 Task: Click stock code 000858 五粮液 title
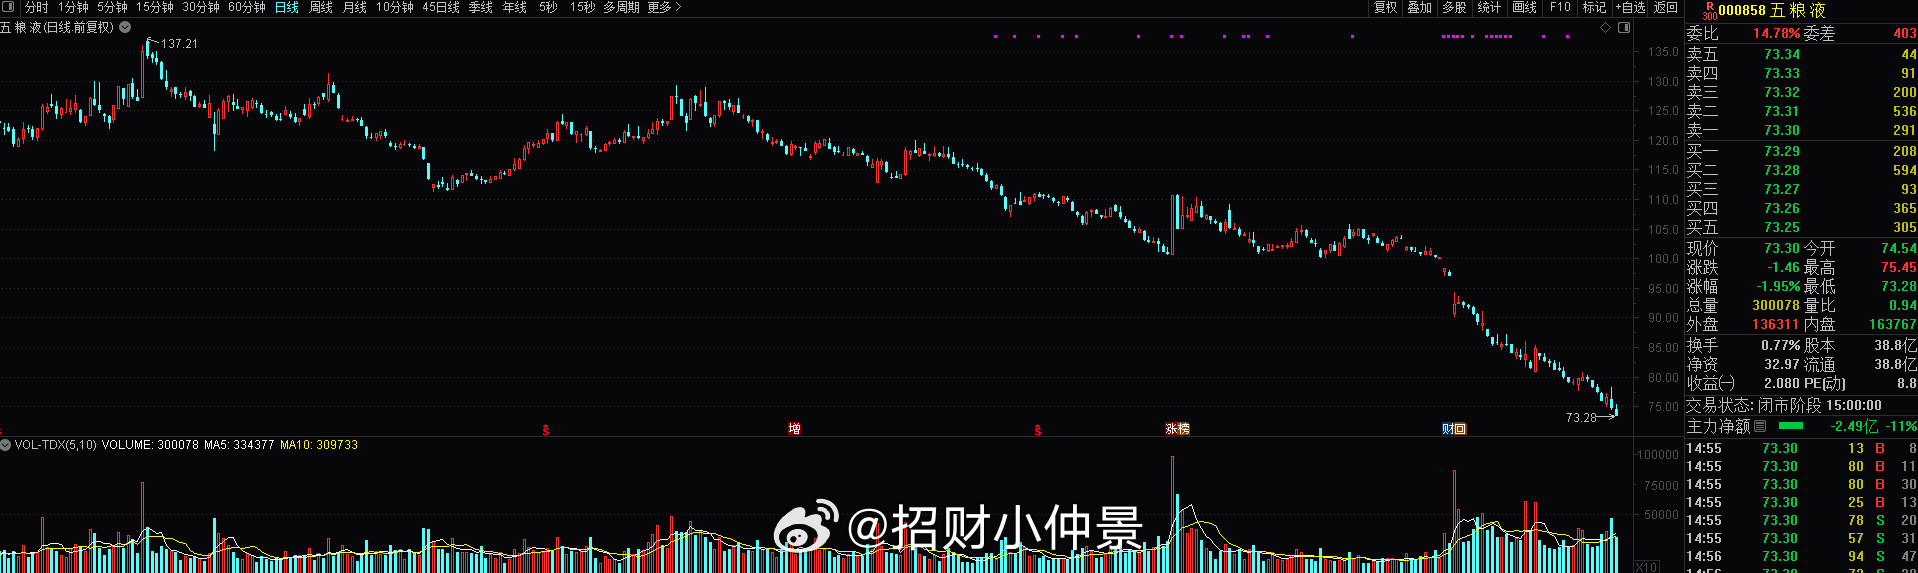(x=1772, y=10)
